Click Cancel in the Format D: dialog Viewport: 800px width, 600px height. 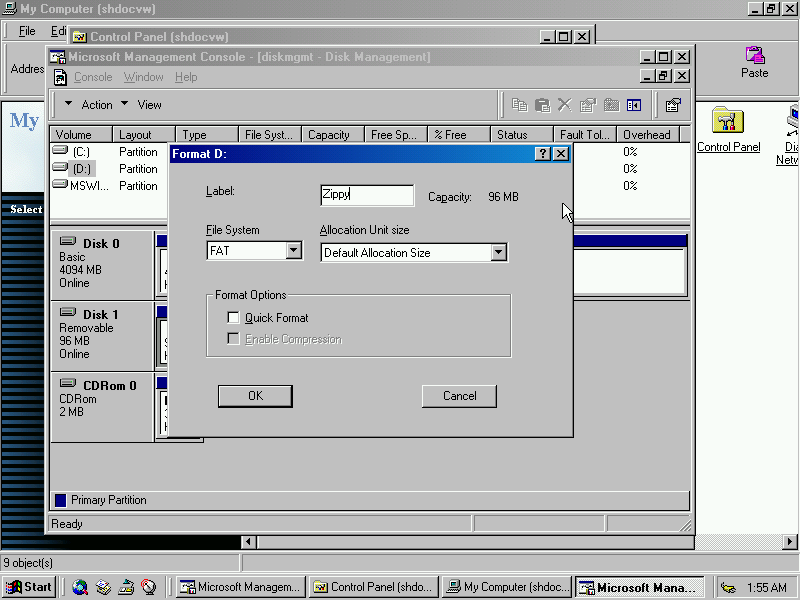pos(459,396)
